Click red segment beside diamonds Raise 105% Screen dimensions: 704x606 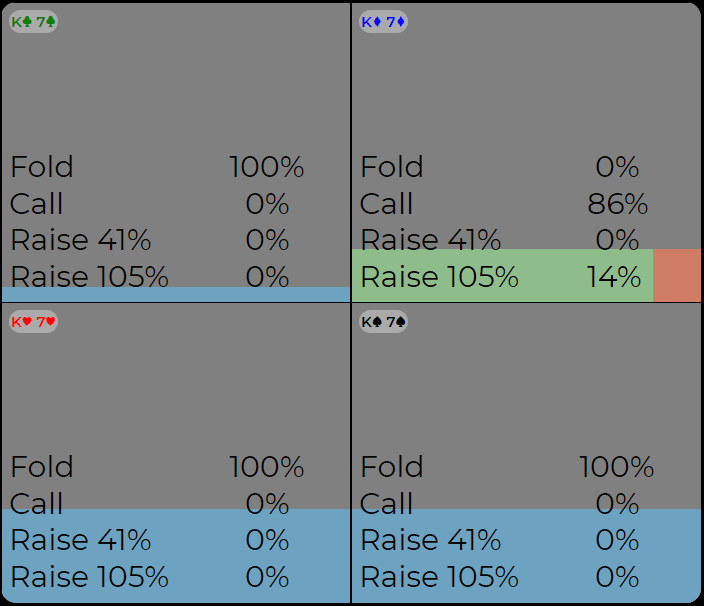tap(676, 276)
